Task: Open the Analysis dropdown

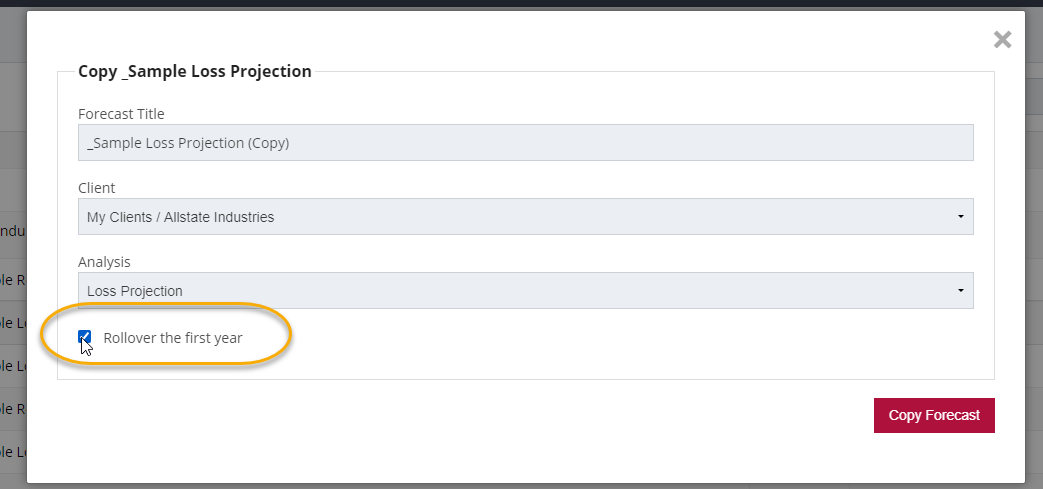Action: [525, 291]
